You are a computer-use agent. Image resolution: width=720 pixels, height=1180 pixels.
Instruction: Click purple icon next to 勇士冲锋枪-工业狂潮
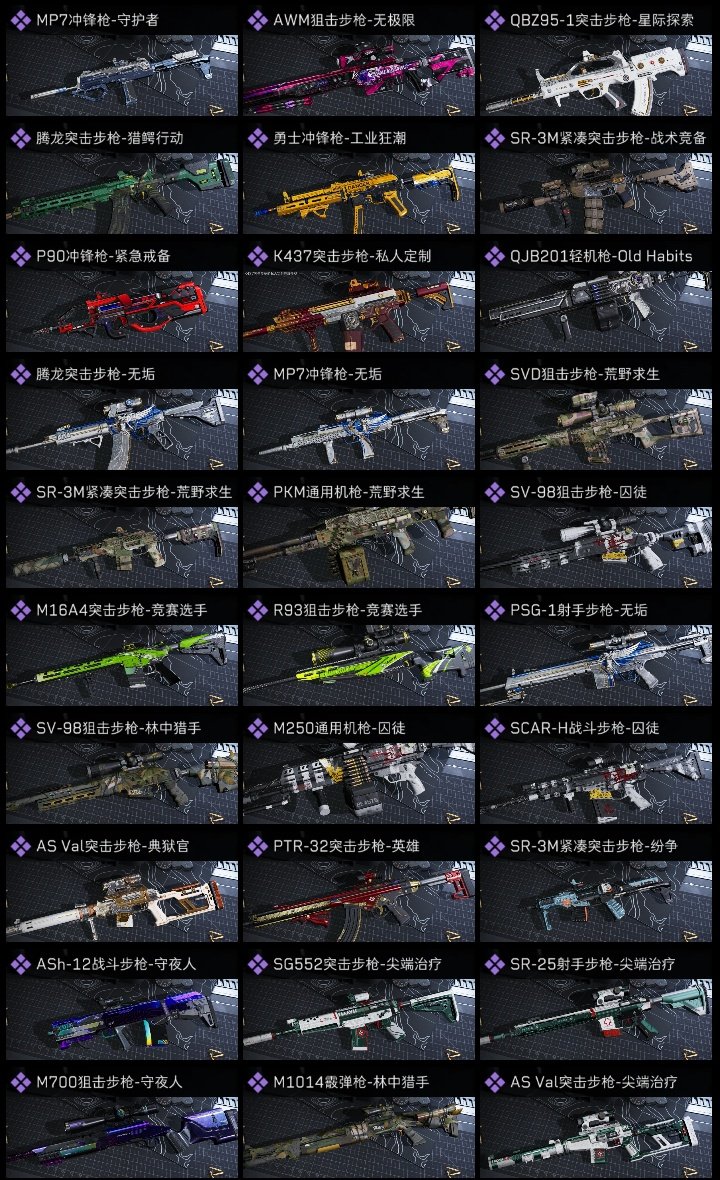257,138
